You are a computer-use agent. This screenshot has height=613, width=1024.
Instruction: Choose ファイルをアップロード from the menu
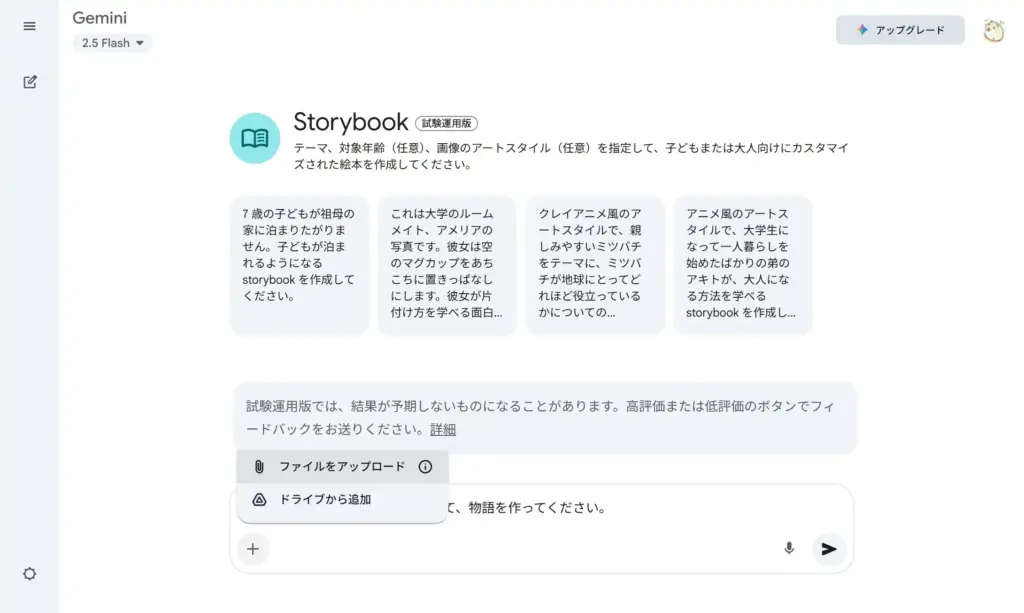(342, 466)
